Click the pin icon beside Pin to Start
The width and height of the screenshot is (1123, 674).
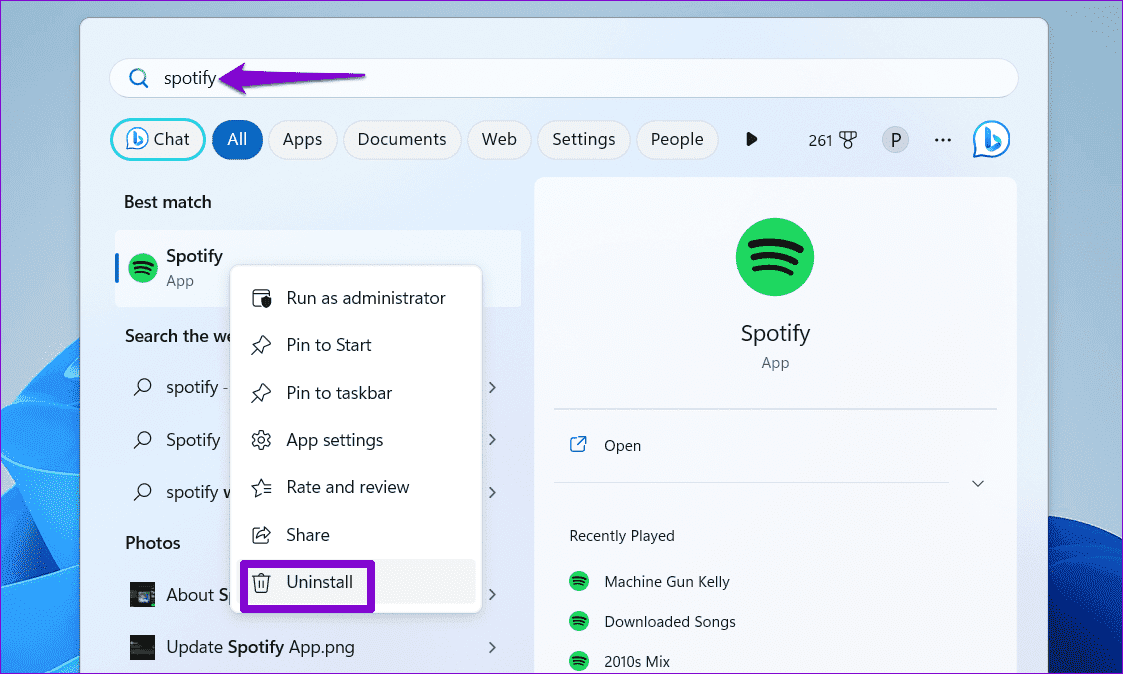[x=261, y=345]
